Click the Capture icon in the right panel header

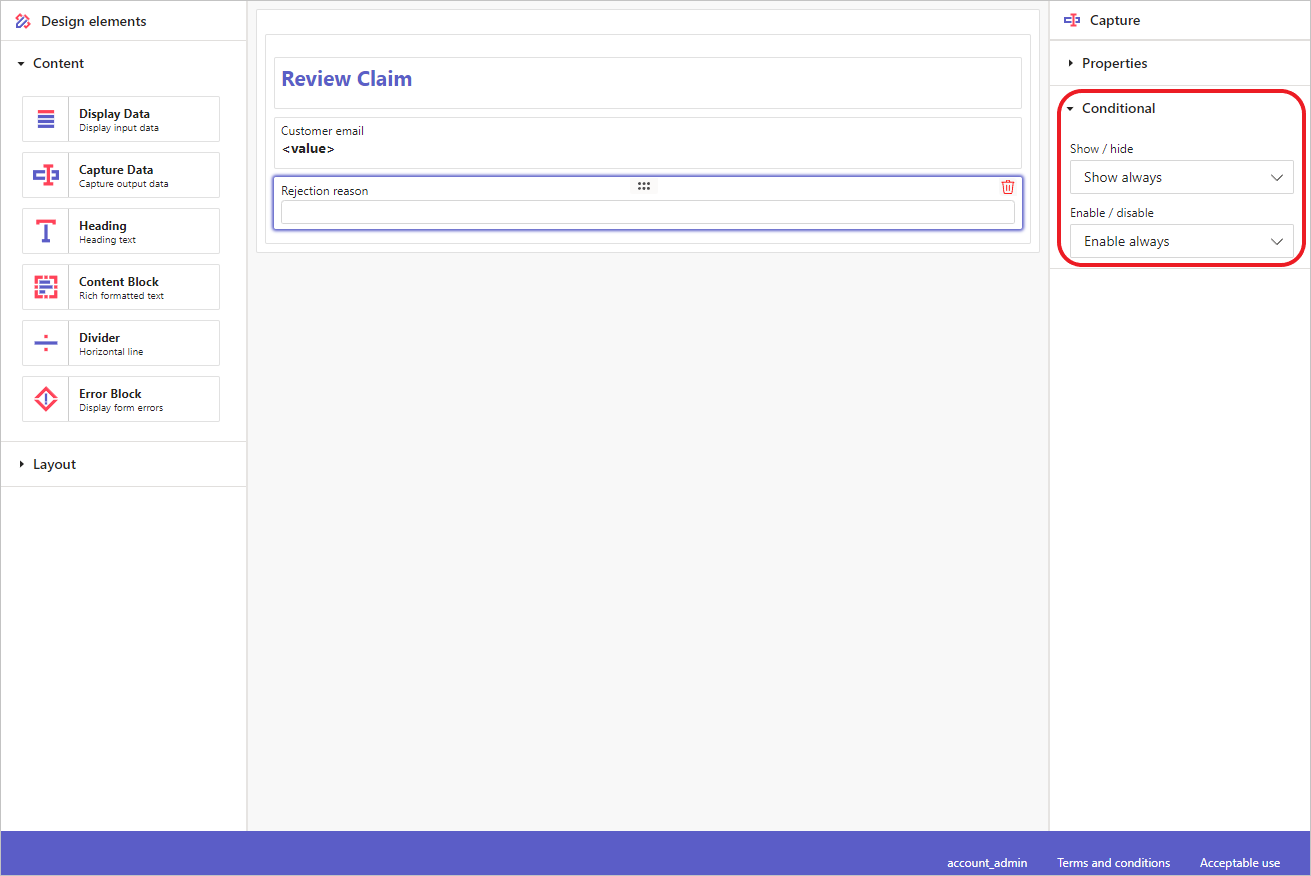click(1072, 20)
